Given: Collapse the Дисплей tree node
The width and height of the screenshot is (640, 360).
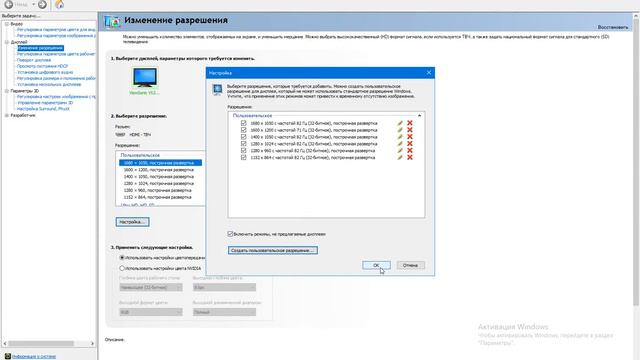Looking at the screenshot, I should [x=7, y=42].
